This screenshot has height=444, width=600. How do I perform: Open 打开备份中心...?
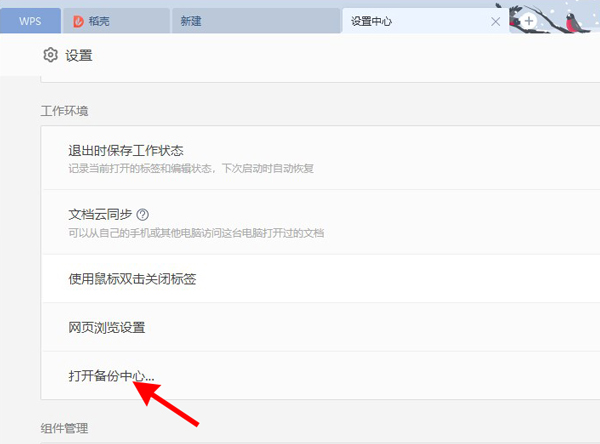click(x=111, y=376)
